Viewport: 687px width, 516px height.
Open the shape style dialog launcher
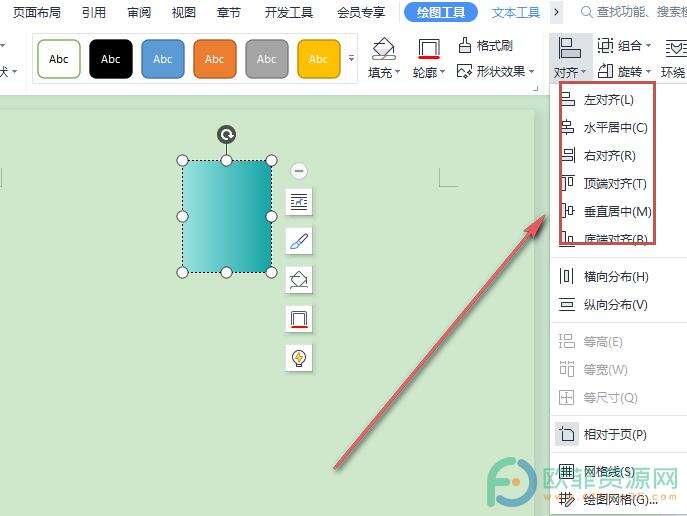535,89
